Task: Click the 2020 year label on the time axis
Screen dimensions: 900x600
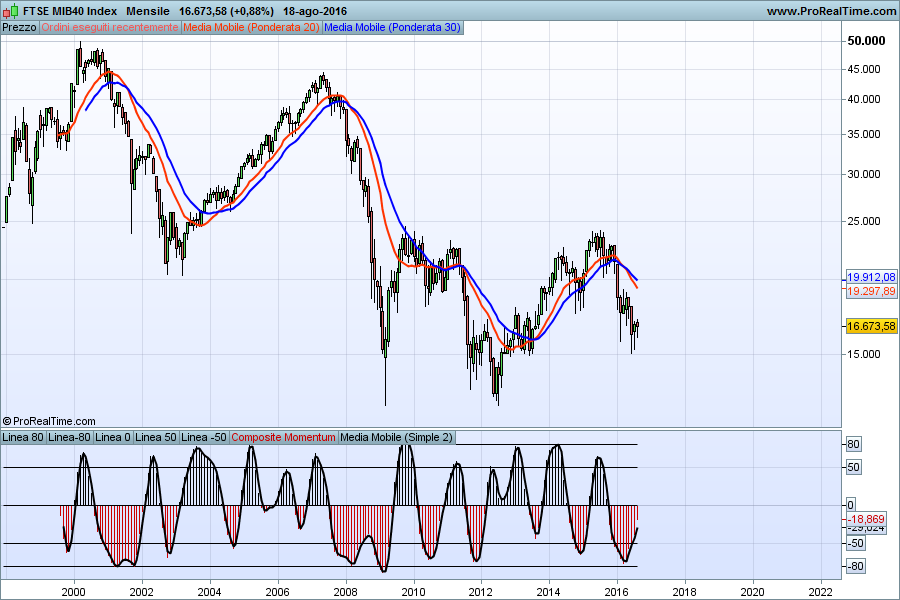Action: (x=752, y=592)
